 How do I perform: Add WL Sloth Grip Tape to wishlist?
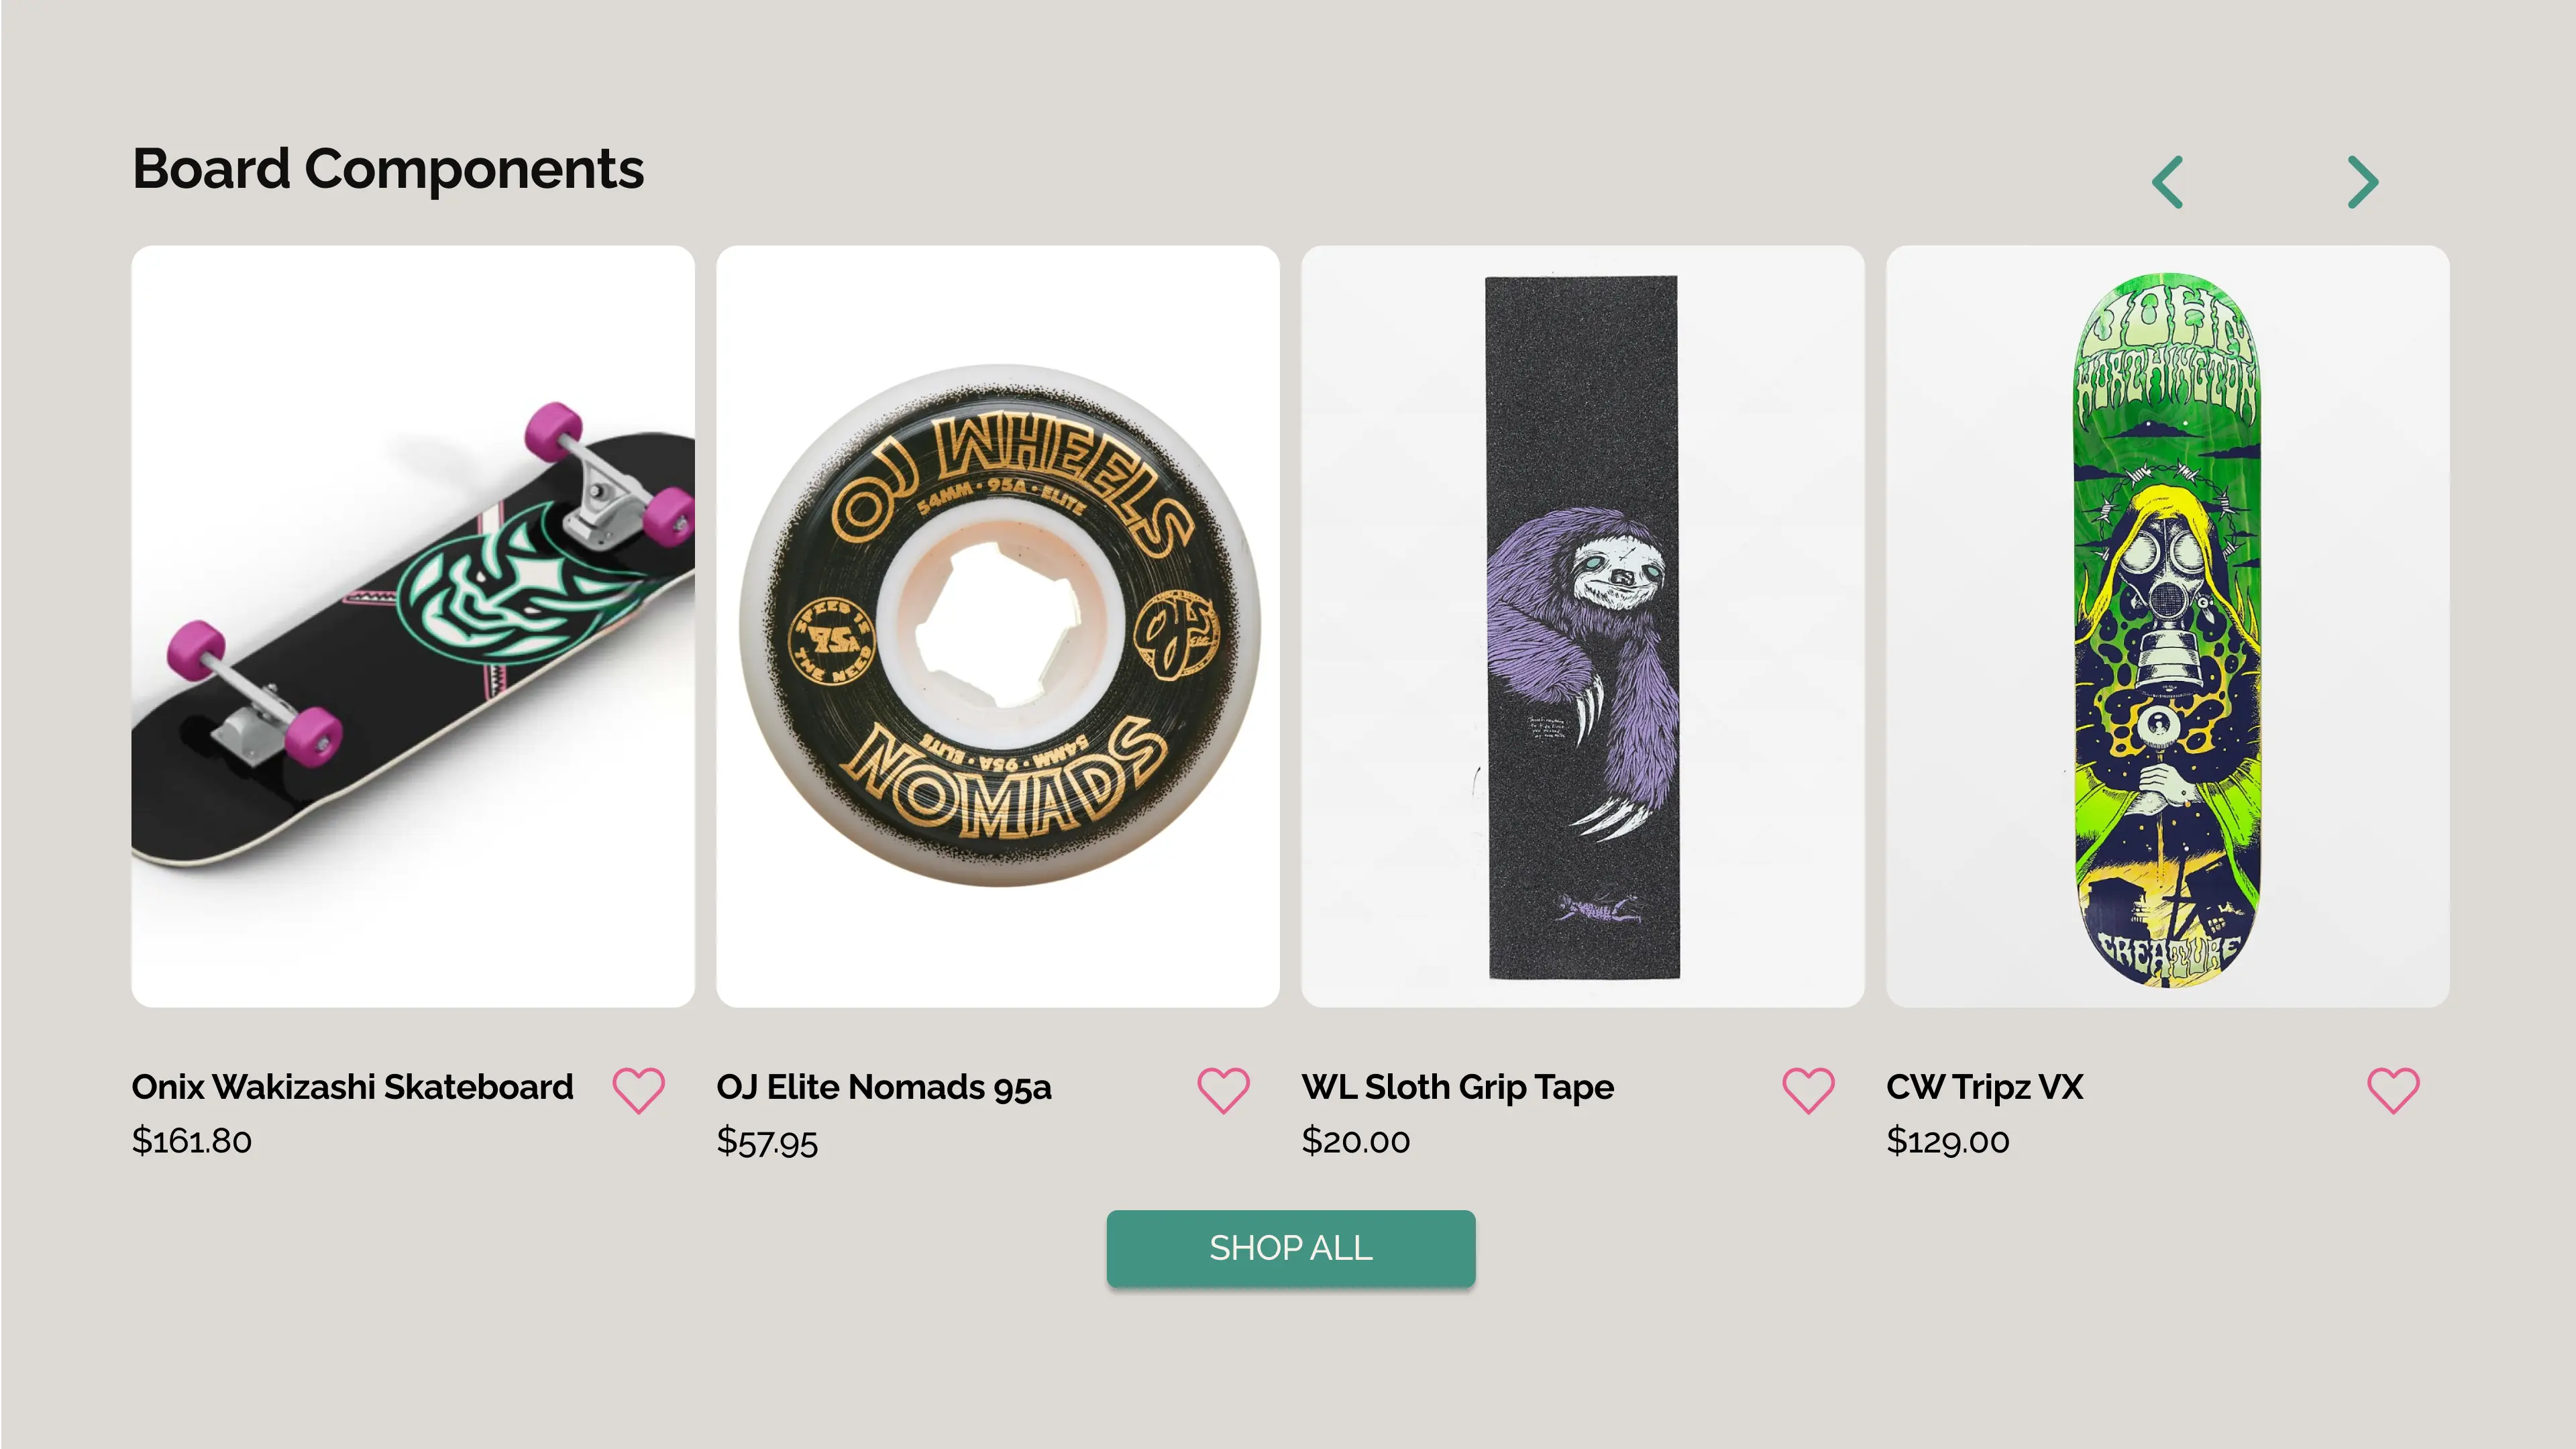coord(1808,1090)
